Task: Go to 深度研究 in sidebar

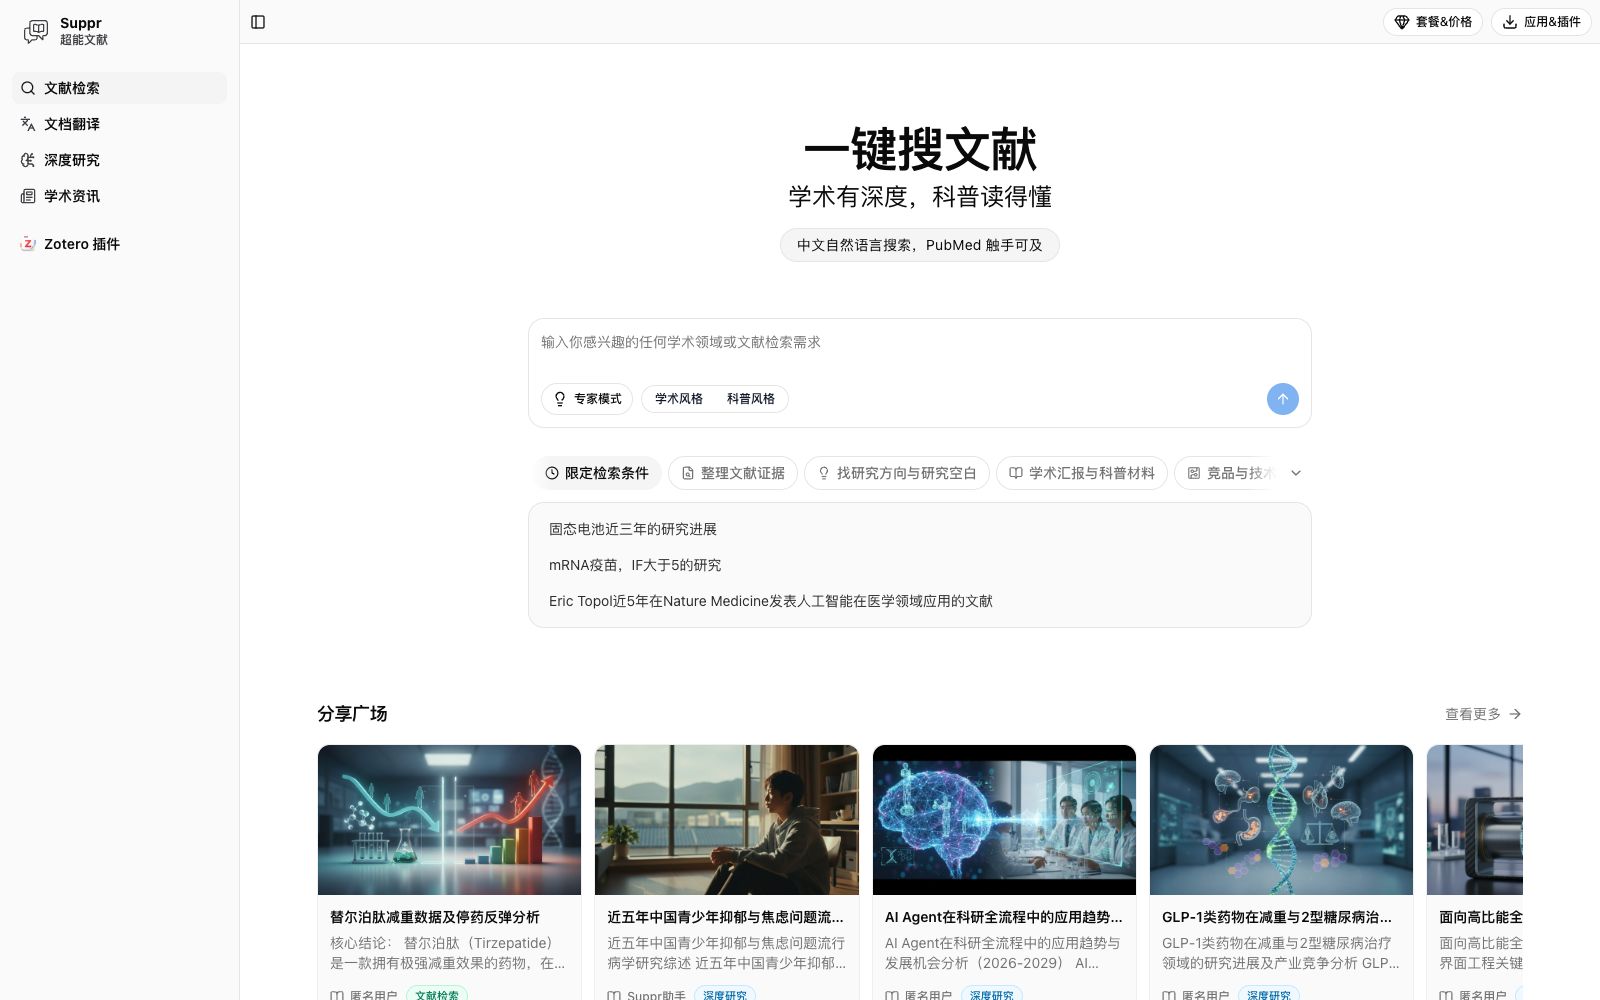Action: [x=119, y=160]
